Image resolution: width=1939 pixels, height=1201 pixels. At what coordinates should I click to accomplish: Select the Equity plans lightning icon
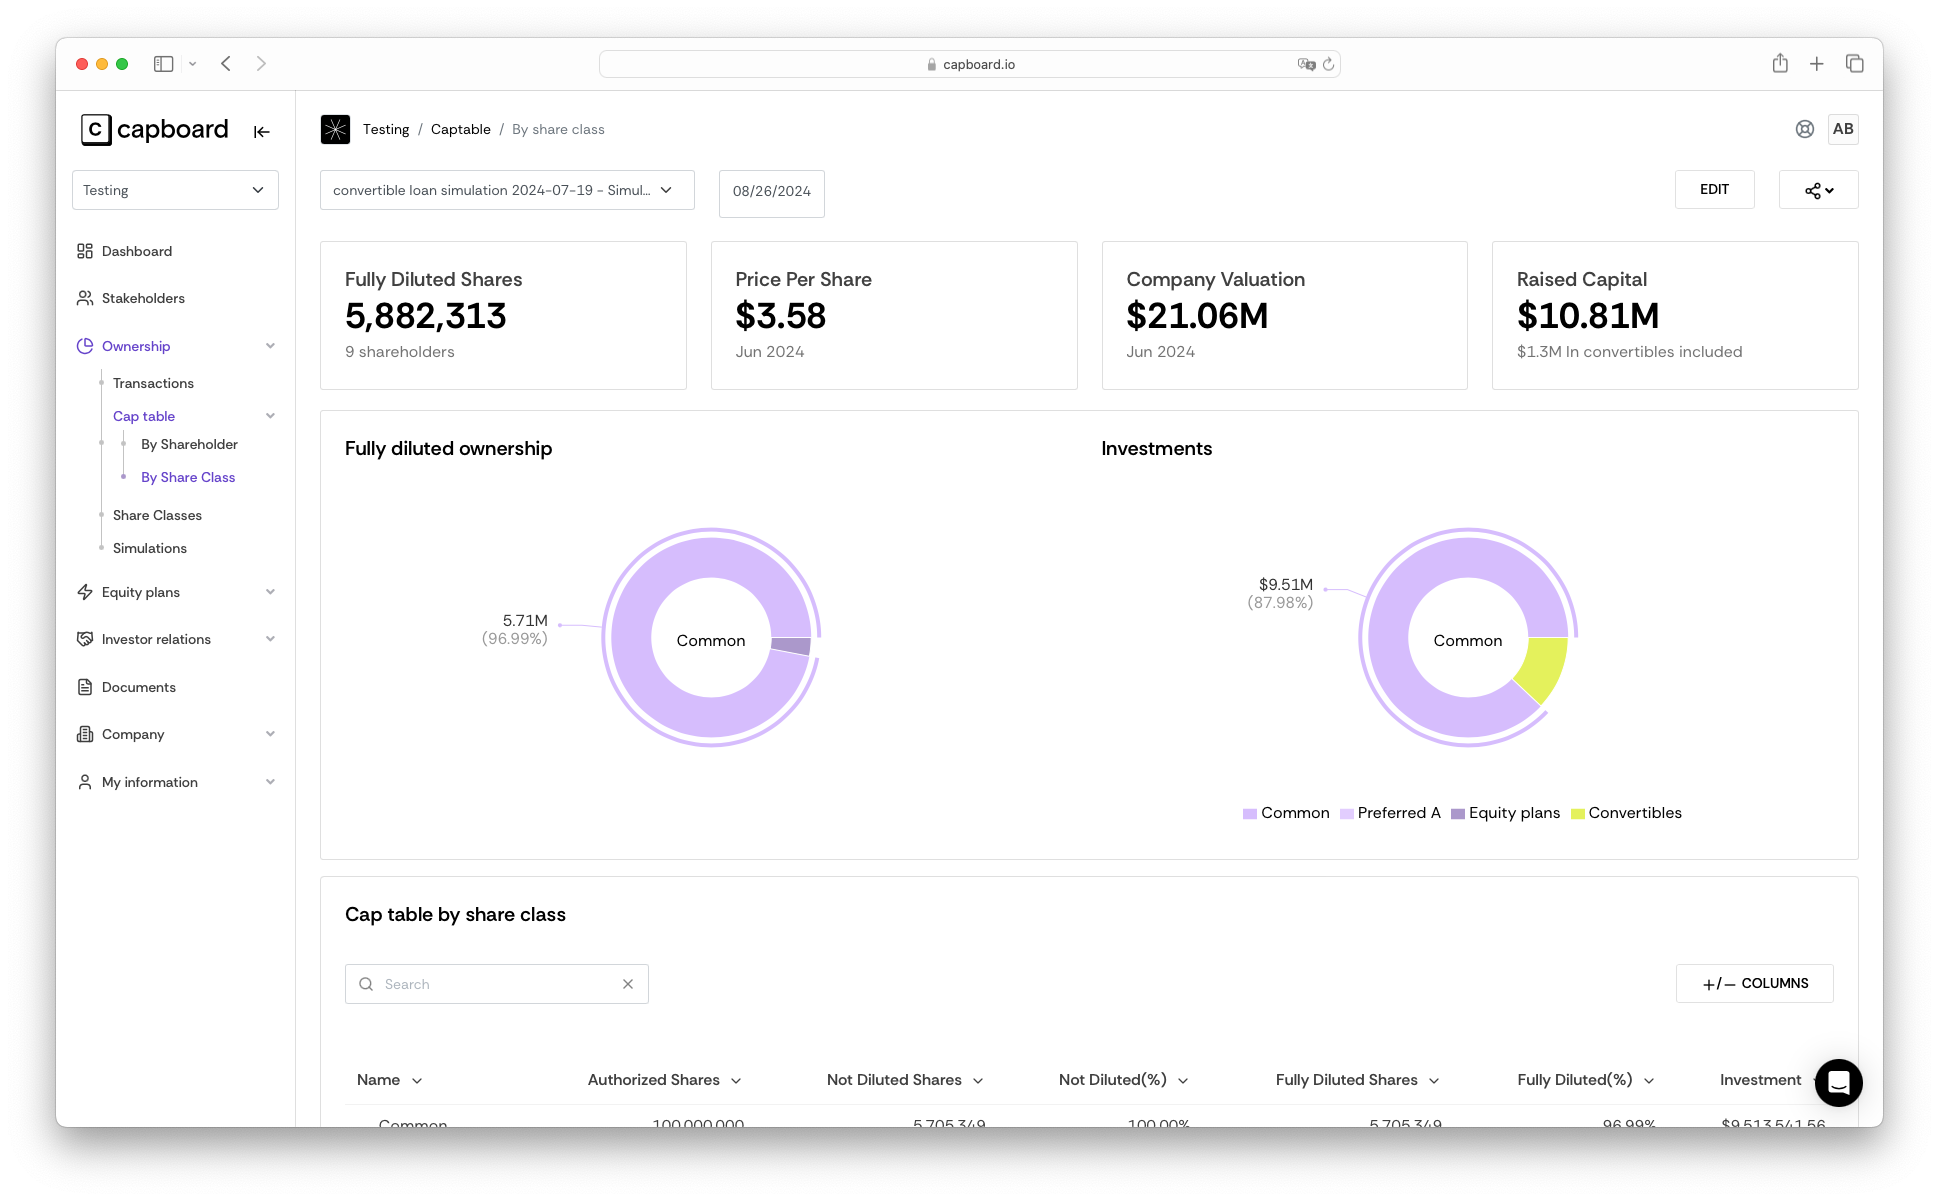pos(85,592)
